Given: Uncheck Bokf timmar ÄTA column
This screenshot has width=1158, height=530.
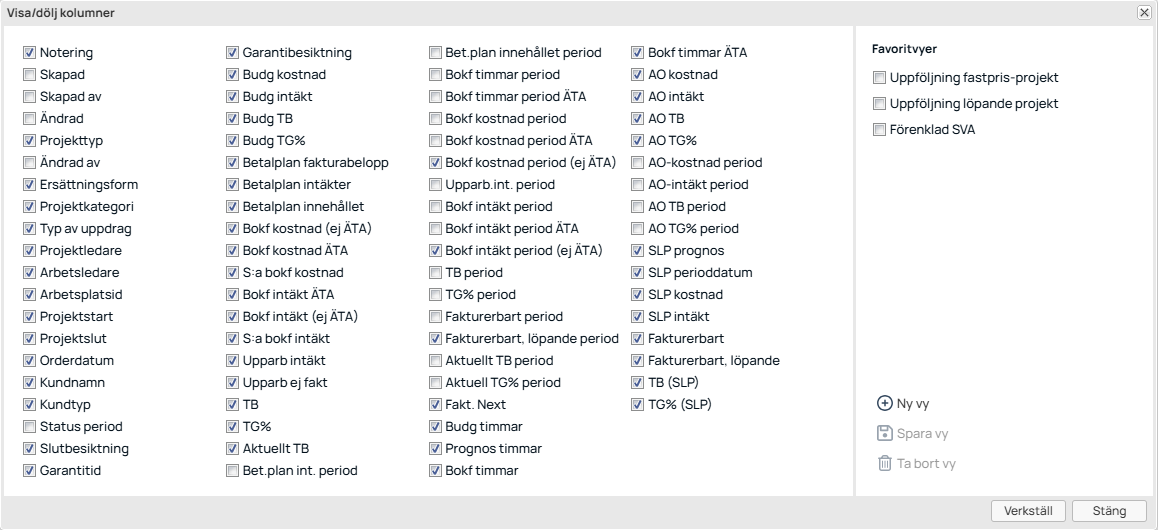Looking at the screenshot, I should click(639, 53).
